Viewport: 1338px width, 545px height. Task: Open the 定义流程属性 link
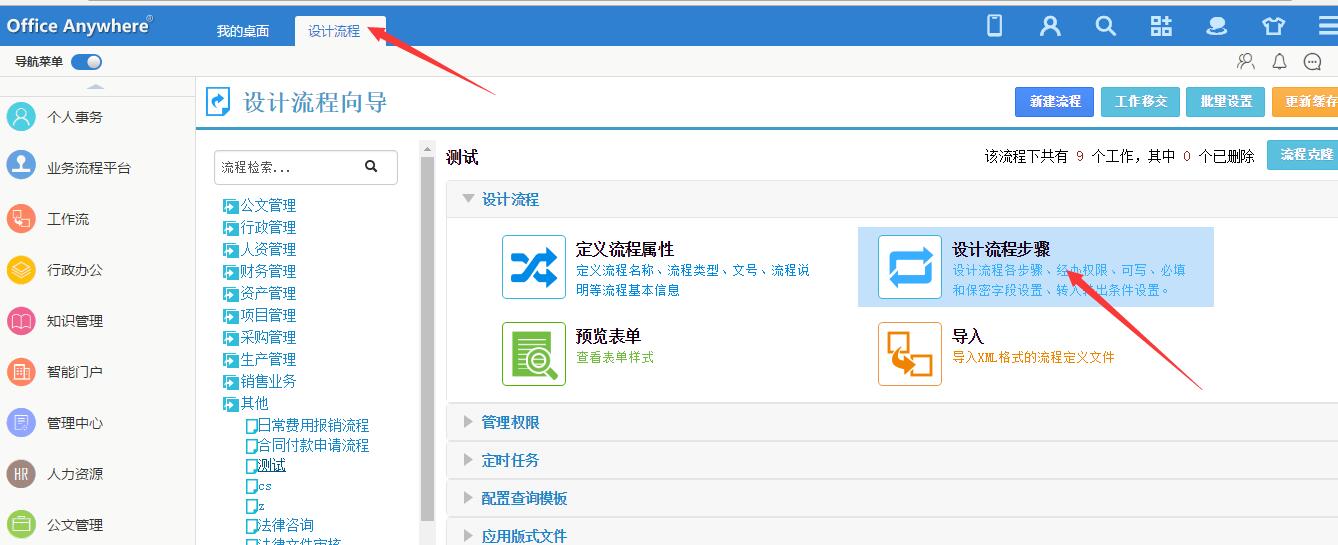click(625, 249)
